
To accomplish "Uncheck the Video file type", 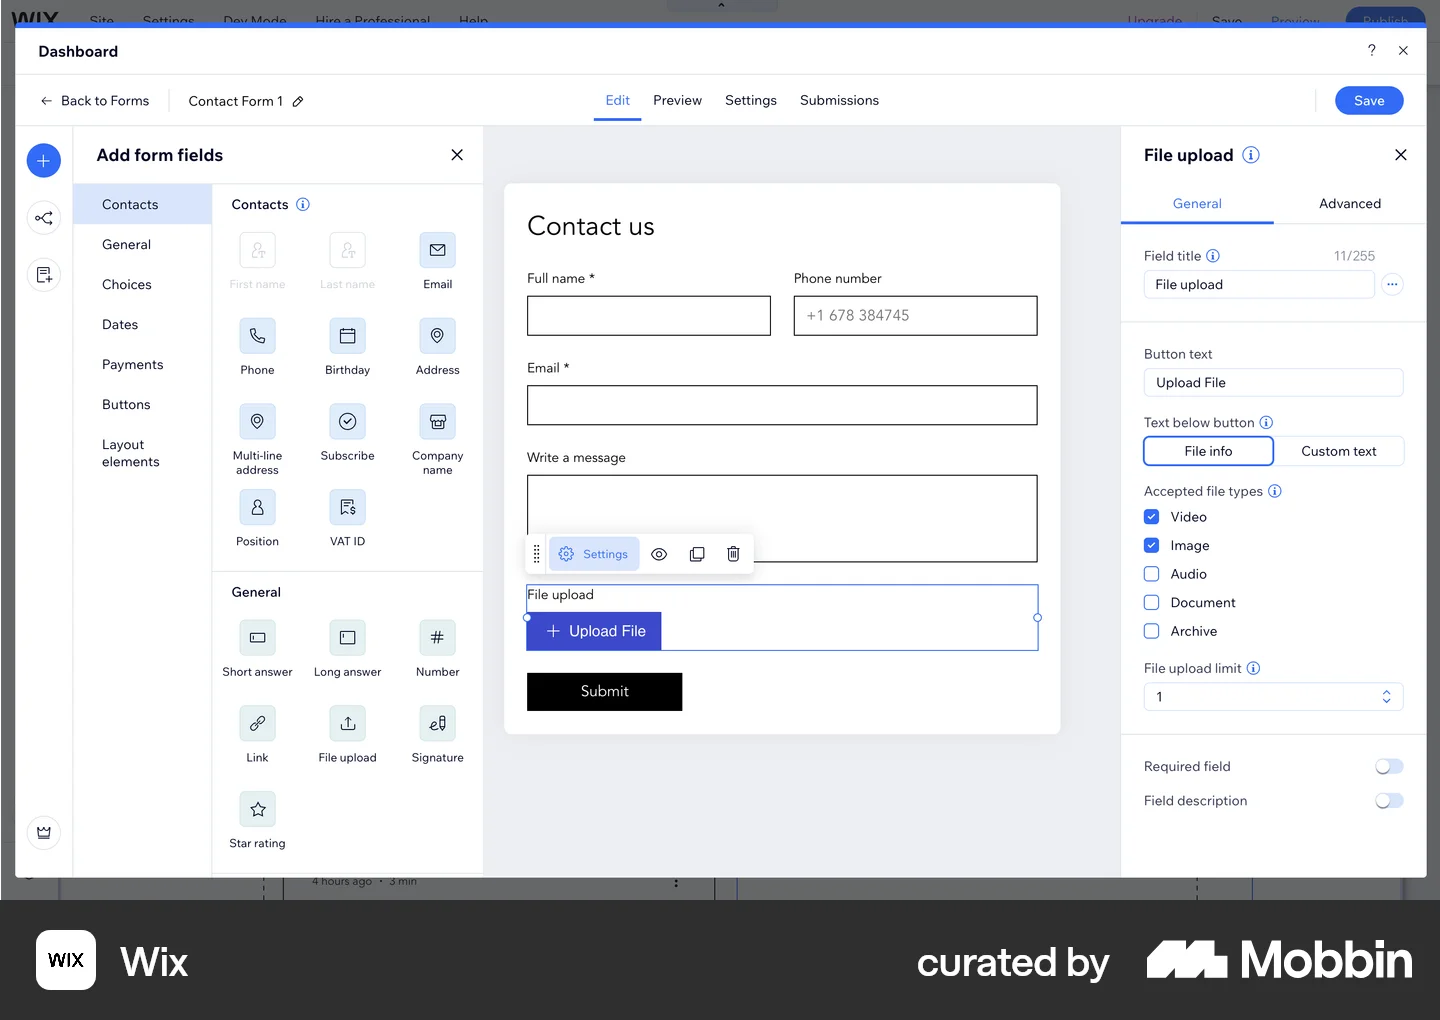I will [x=1151, y=517].
